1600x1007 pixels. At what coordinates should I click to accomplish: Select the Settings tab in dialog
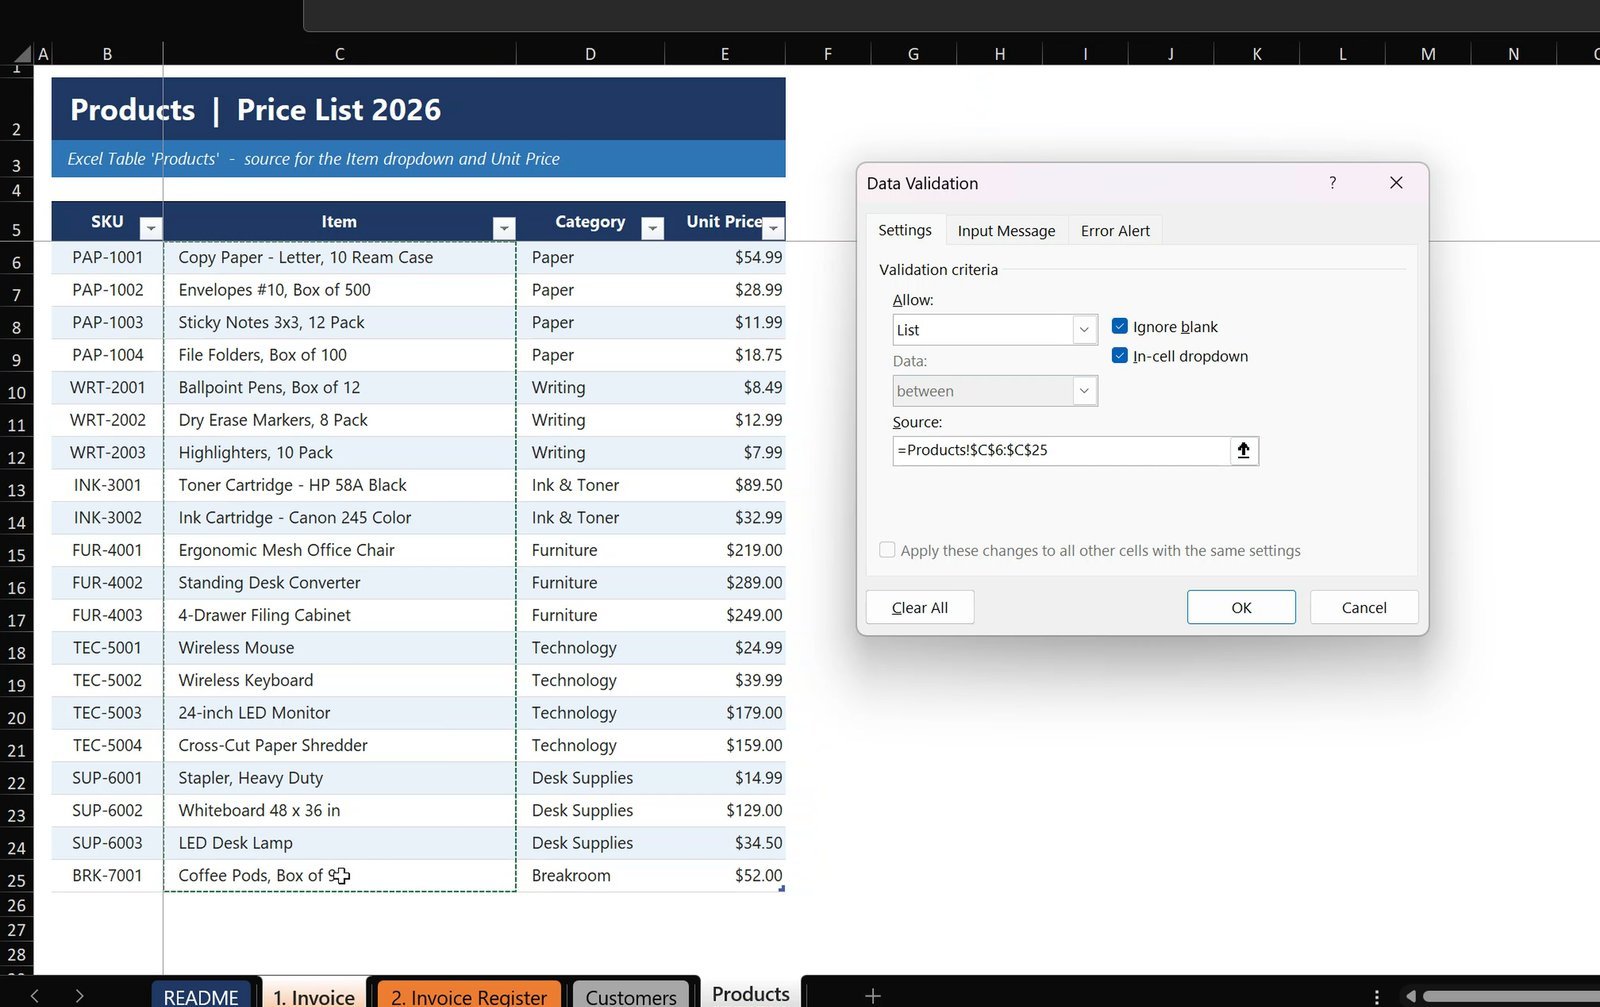(x=905, y=230)
